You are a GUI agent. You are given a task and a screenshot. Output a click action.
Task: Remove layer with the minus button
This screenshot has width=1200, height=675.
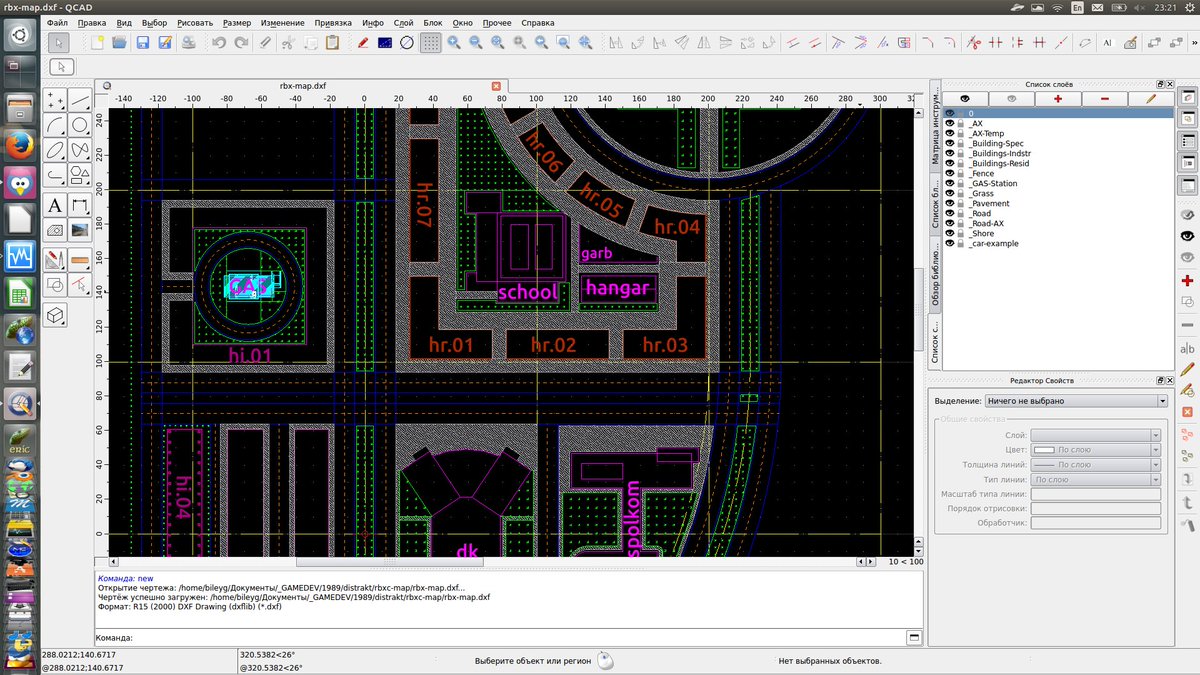tap(1104, 99)
